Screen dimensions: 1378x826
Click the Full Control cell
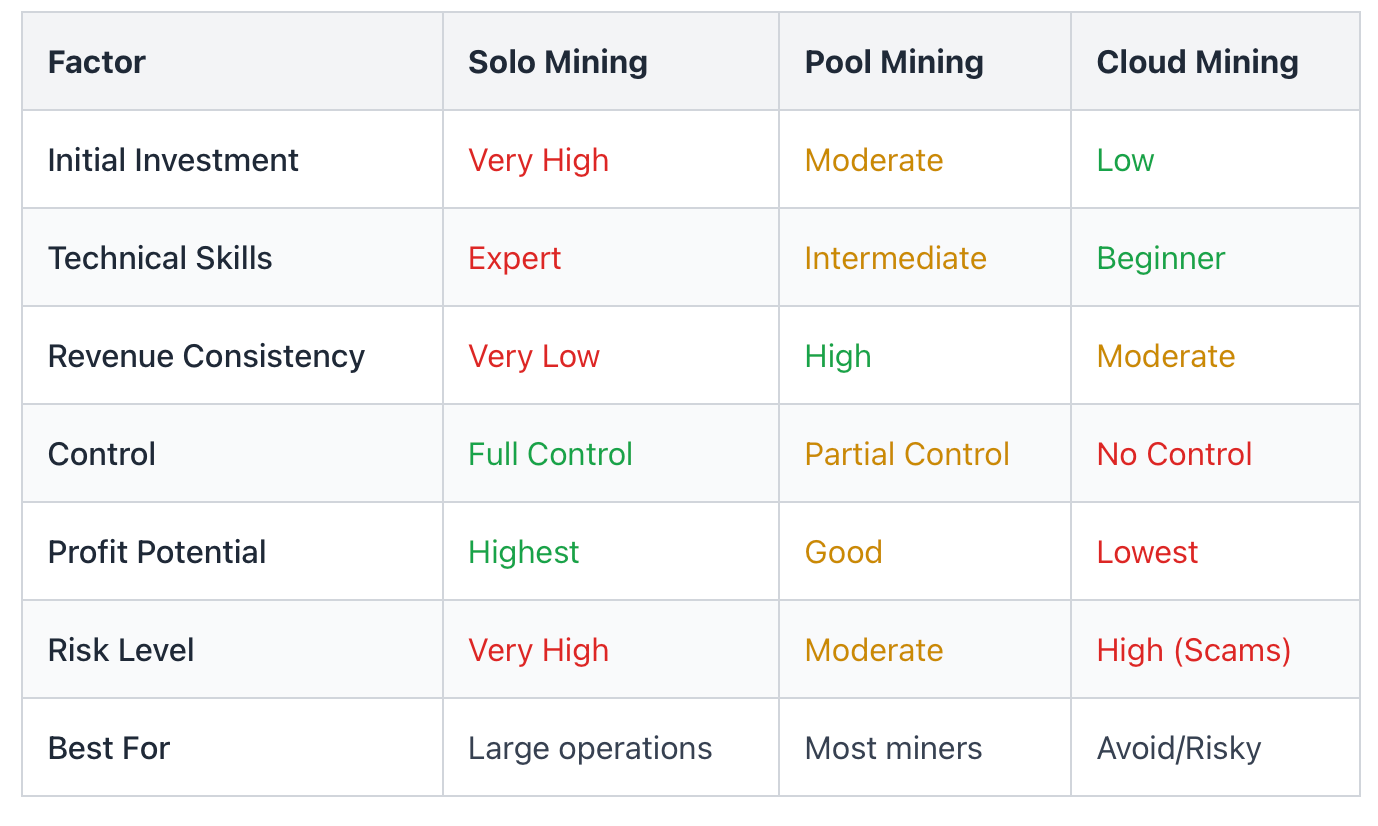coord(550,454)
